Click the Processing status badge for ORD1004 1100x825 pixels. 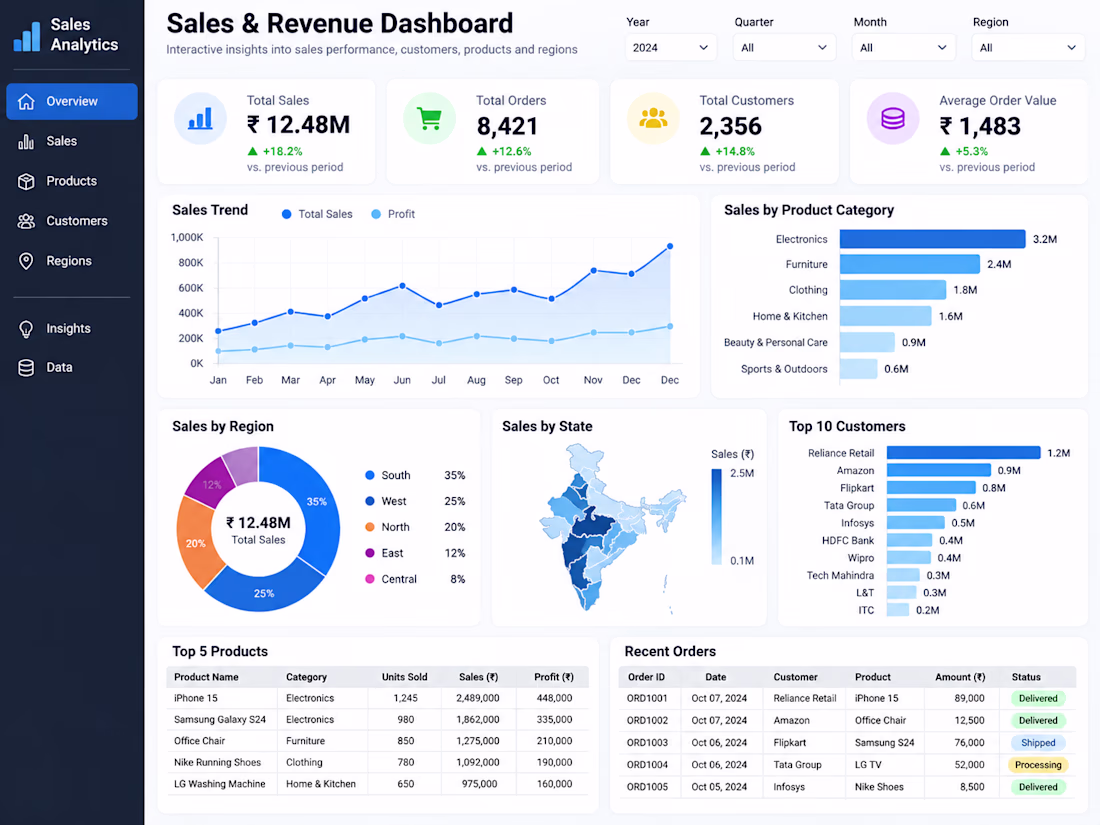tap(1038, 765)
